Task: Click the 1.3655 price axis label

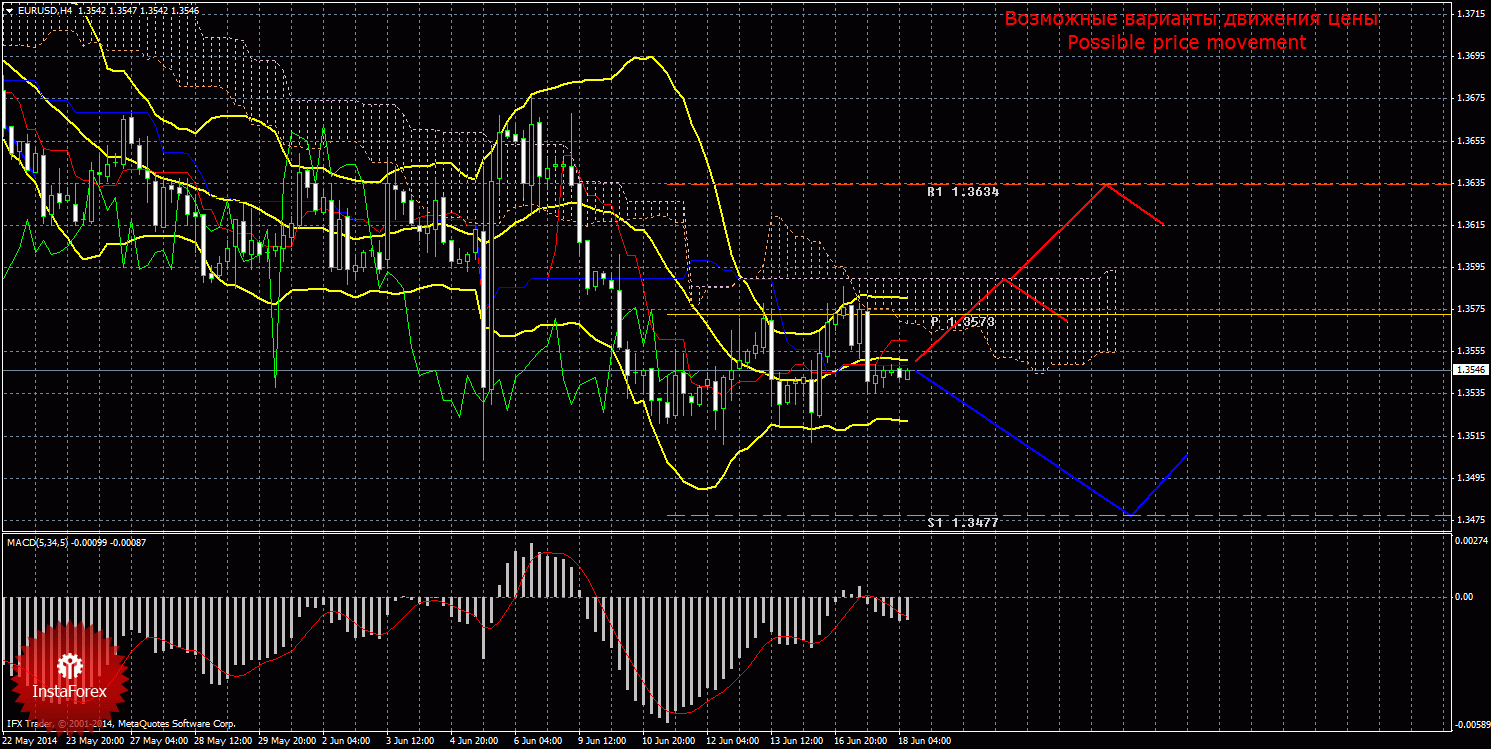Action: click(x=1469, y=141)
